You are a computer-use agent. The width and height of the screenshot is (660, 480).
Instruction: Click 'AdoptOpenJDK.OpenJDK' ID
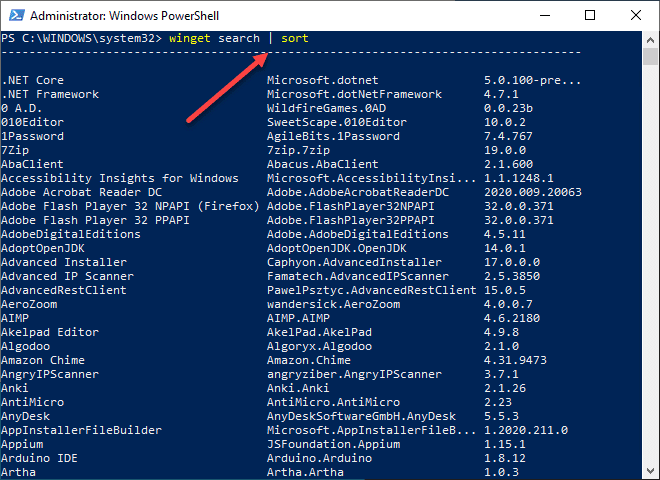click(x=337, y=248)
